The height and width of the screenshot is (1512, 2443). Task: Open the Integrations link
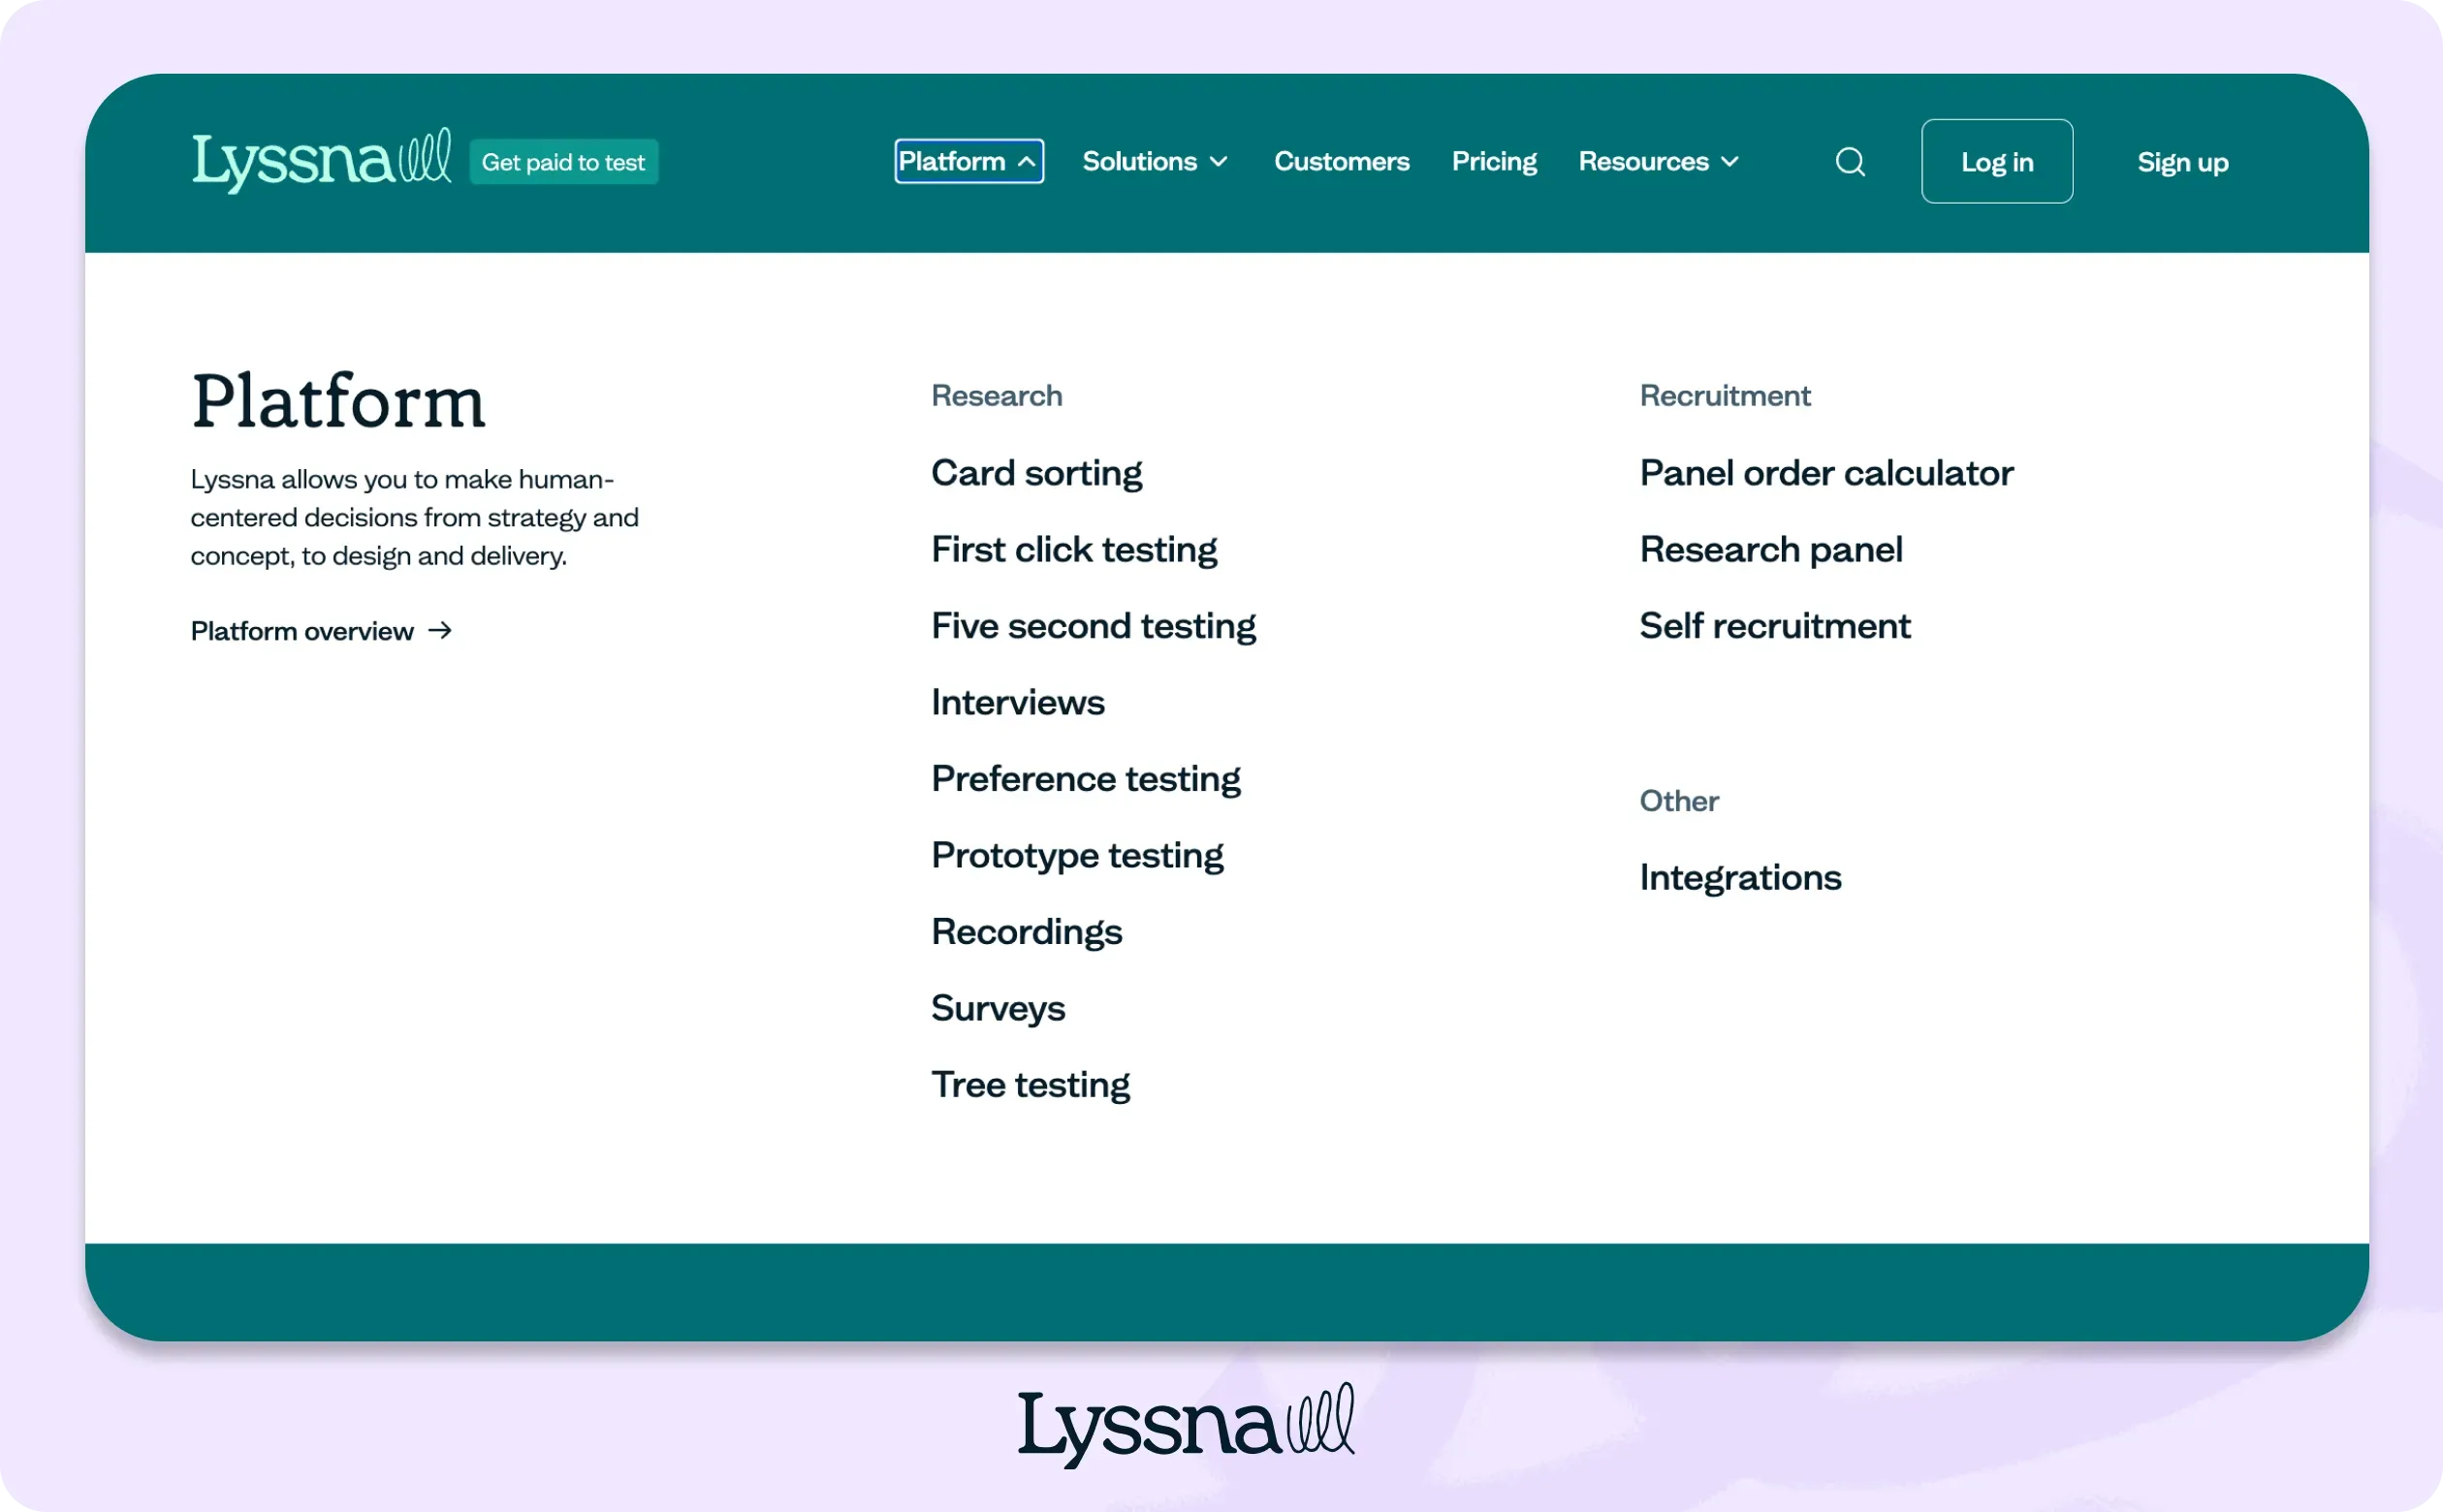pyautogui.click(x=1740, y=878)
